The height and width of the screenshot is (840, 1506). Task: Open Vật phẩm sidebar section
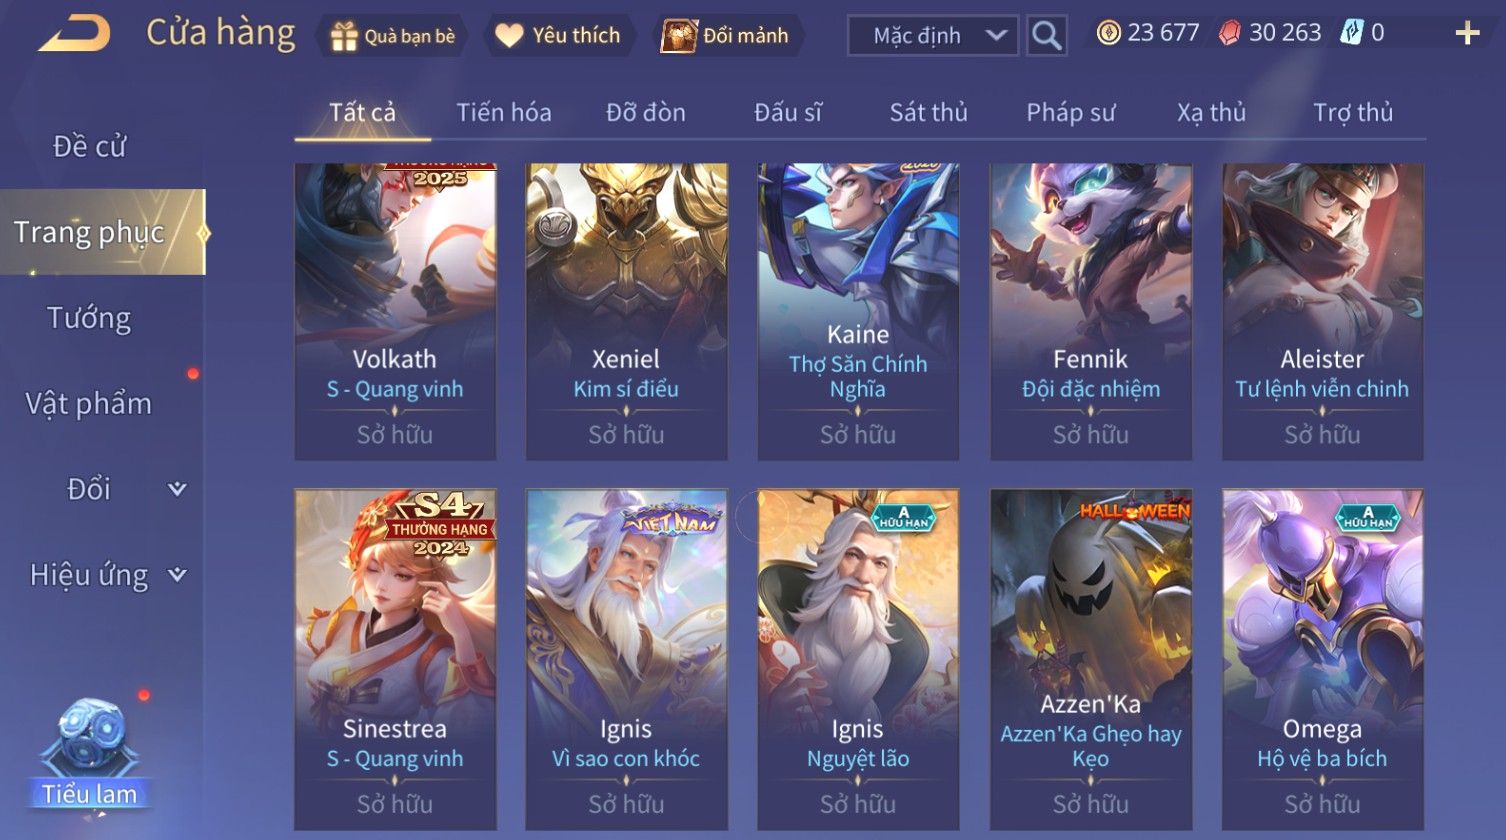[x=88, y=404]
